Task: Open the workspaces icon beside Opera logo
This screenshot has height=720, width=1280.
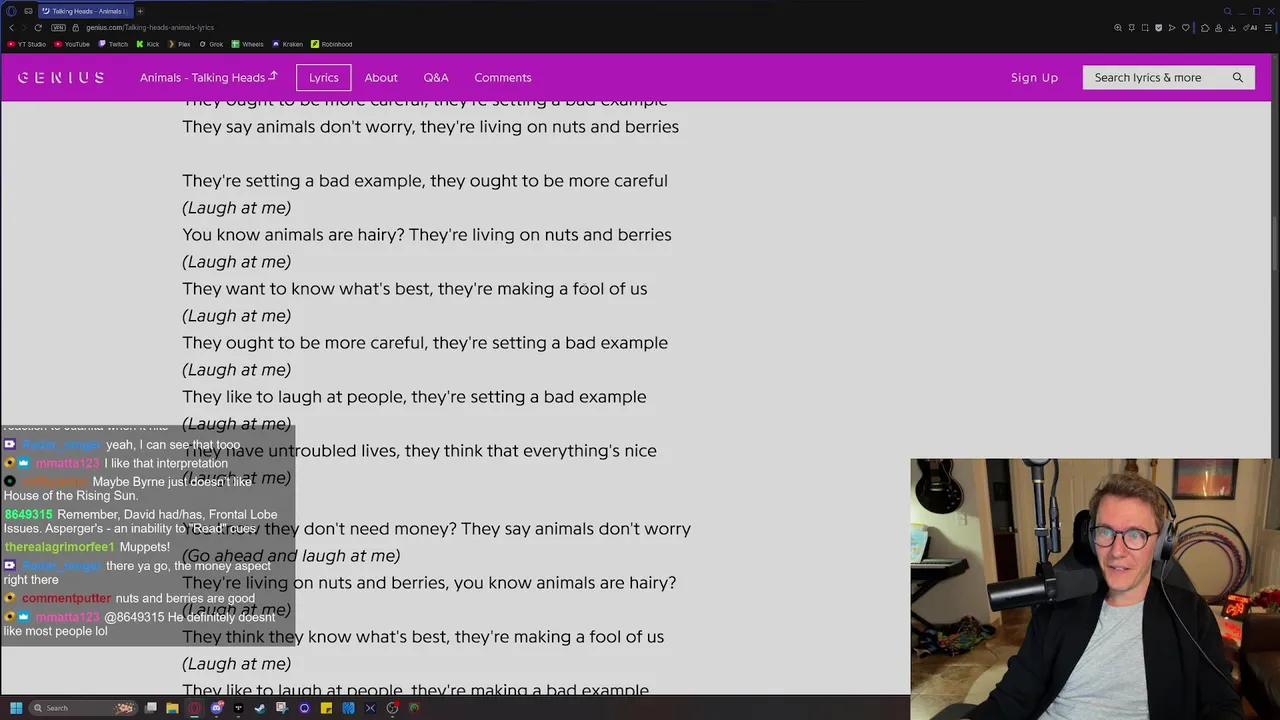Action: 28,11
